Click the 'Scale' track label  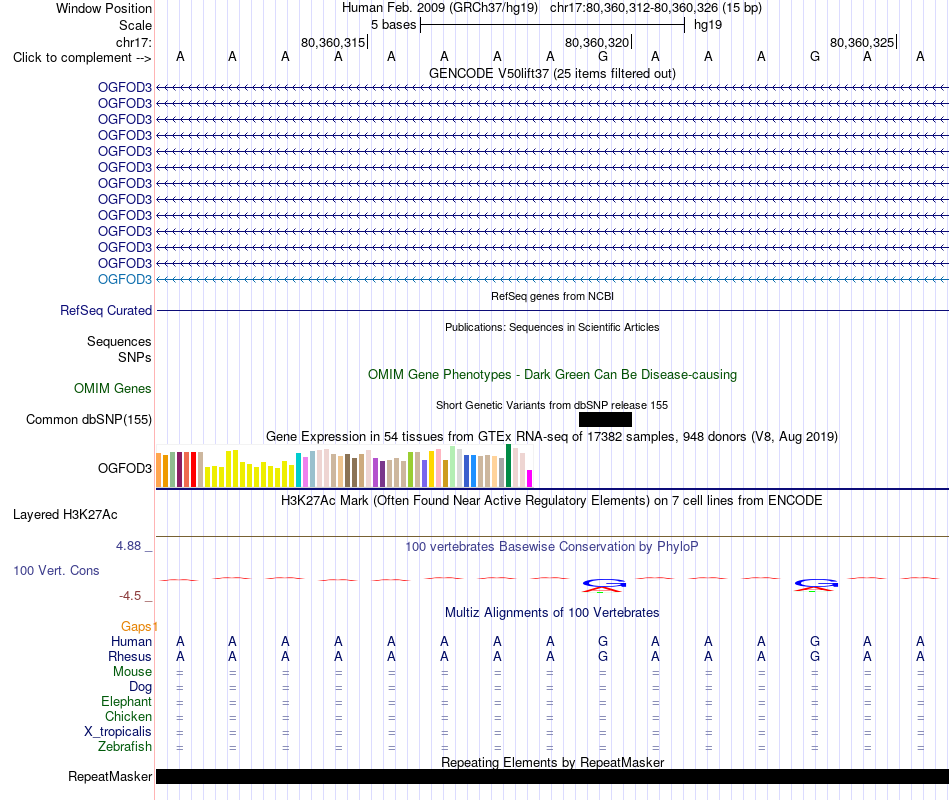135,25
